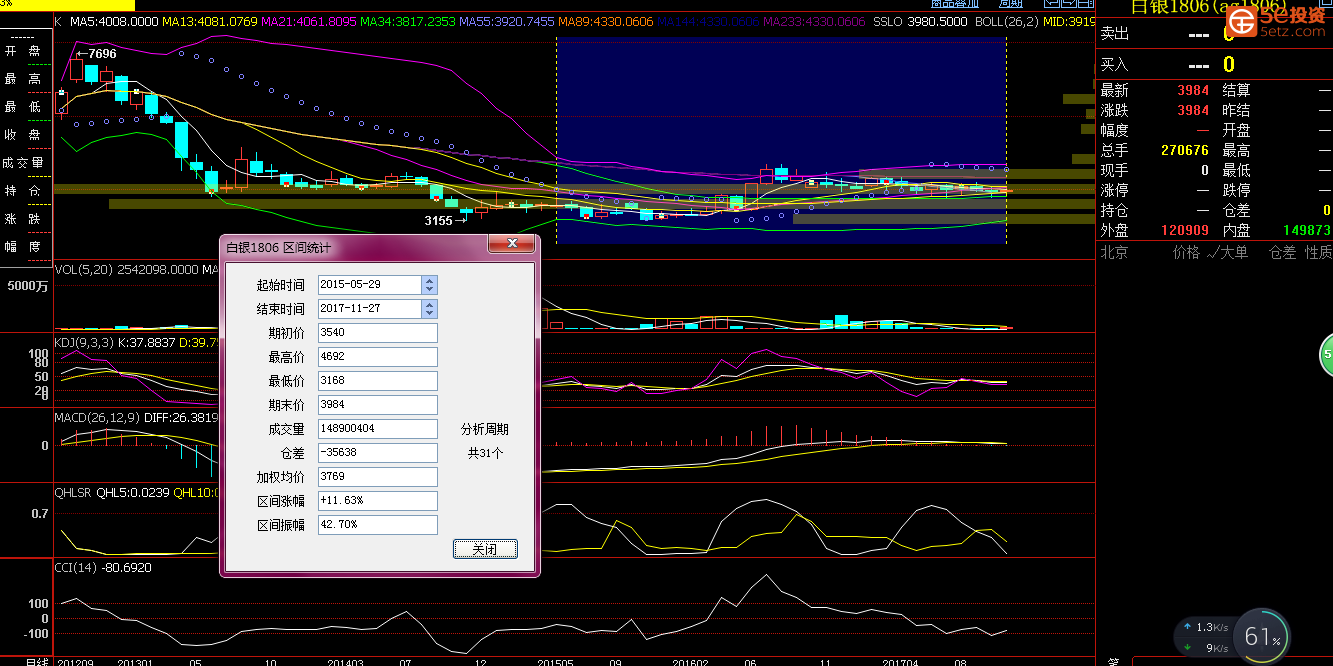1333x666 pixels.
Task: Click the yellow progress bar at top left
Action: pos(67,5)
